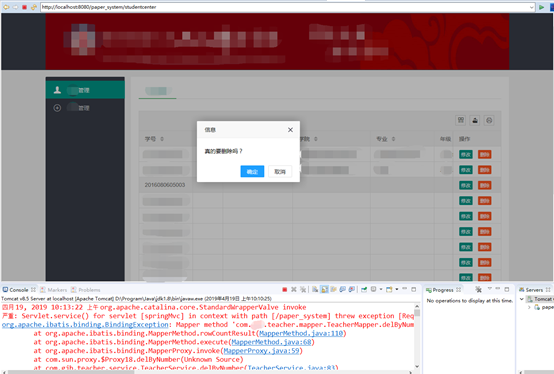The image size is (554, 374).
Task: Minimize the Console view
Action: point(405,289)
